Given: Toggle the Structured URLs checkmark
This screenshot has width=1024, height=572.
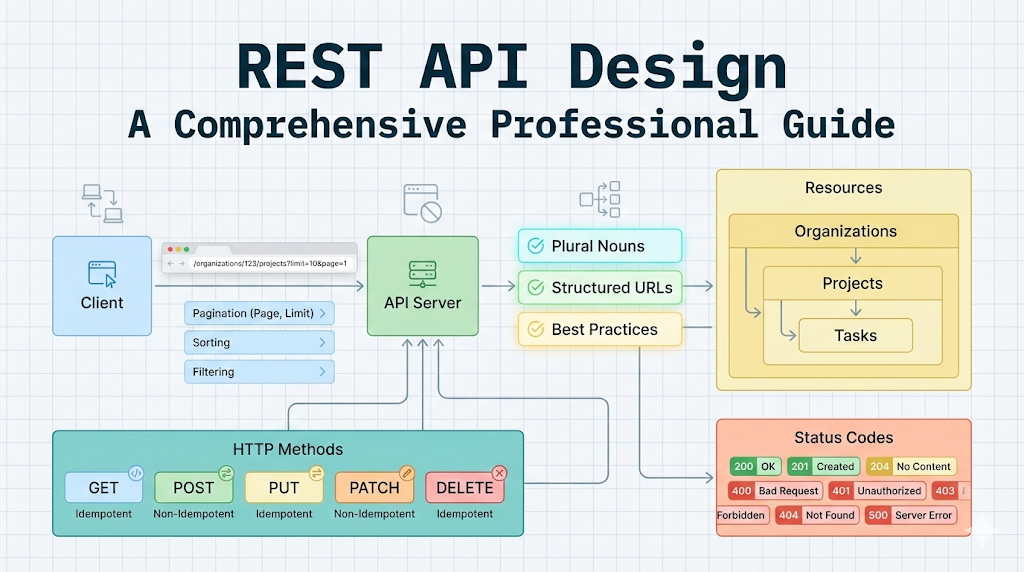Looking at the screenshot, I should tap(535, 288).
